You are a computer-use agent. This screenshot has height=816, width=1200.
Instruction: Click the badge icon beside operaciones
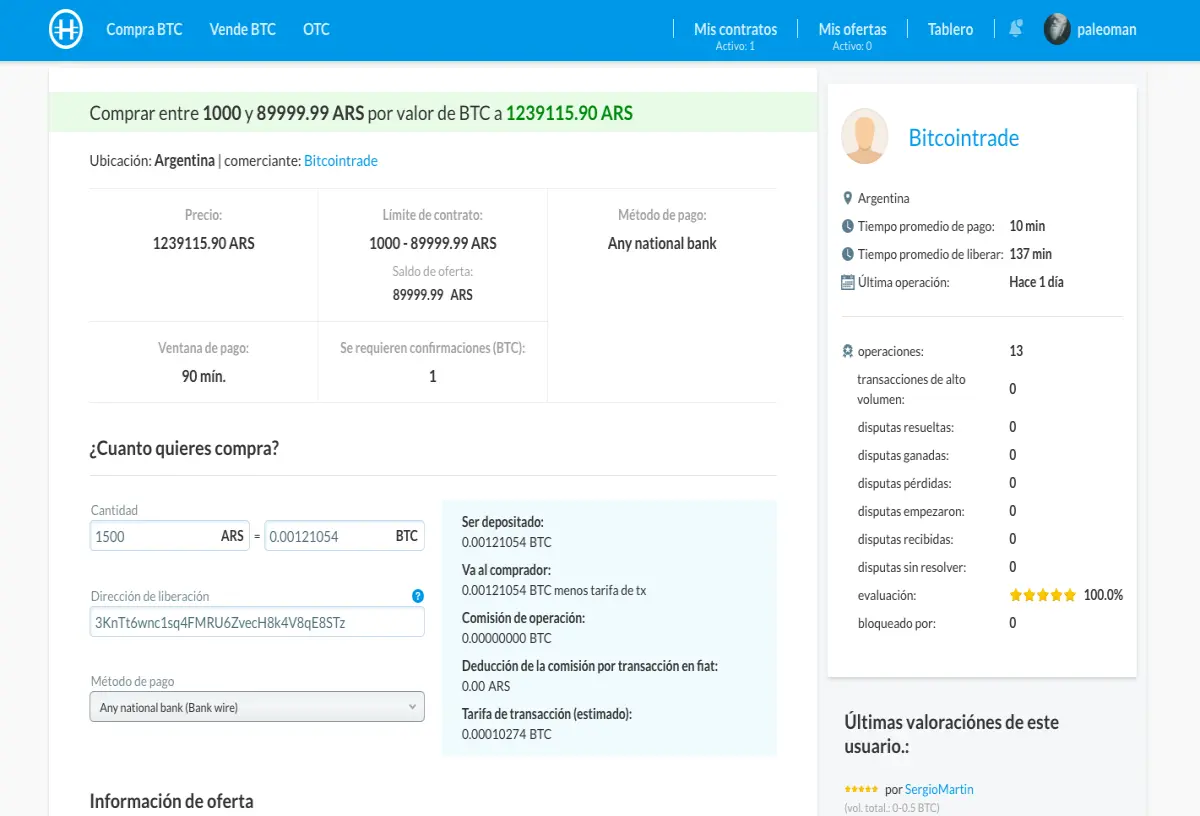[848, 351]
